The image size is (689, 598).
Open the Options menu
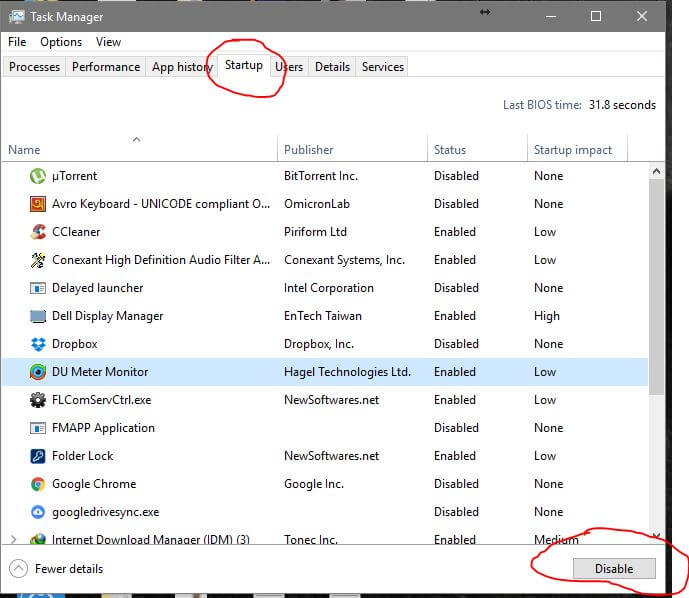point(61,42)
